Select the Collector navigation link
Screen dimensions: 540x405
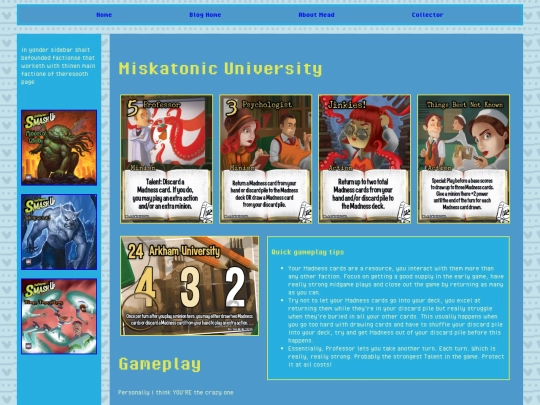(x=427, y=15)
